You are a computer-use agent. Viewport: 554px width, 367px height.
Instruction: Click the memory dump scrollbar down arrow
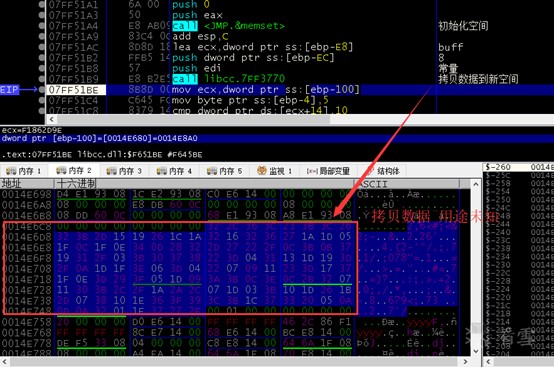[x=476, y=351]
